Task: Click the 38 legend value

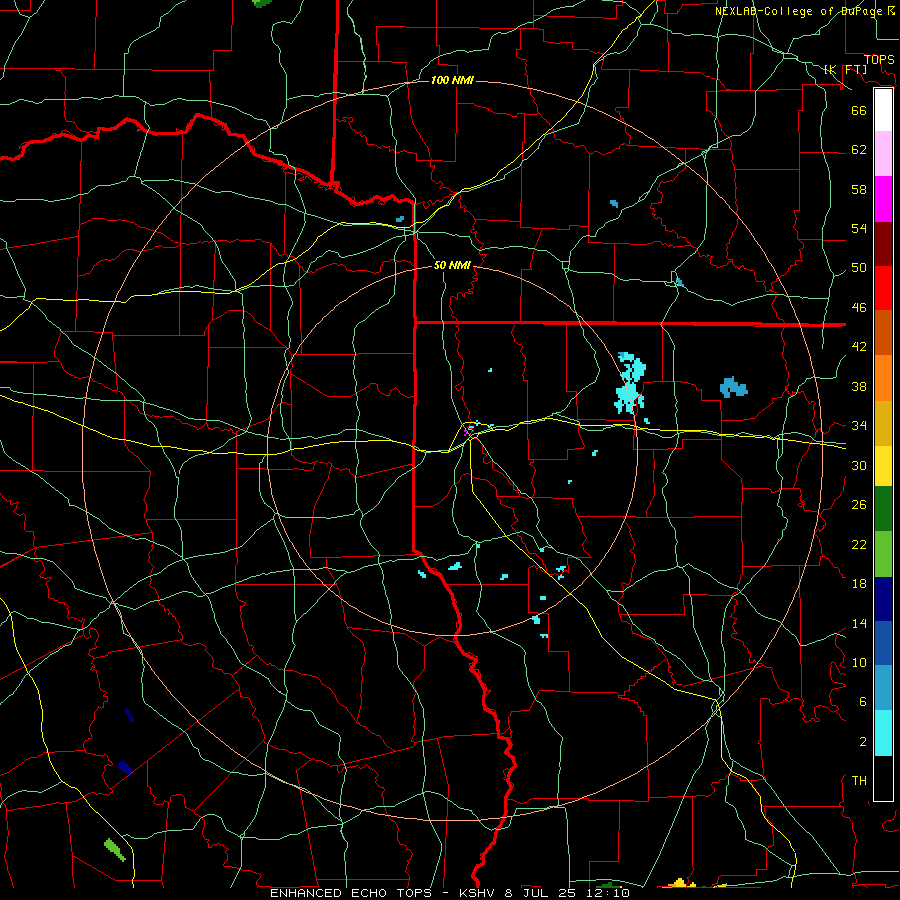Action: [x=859, y=386]
